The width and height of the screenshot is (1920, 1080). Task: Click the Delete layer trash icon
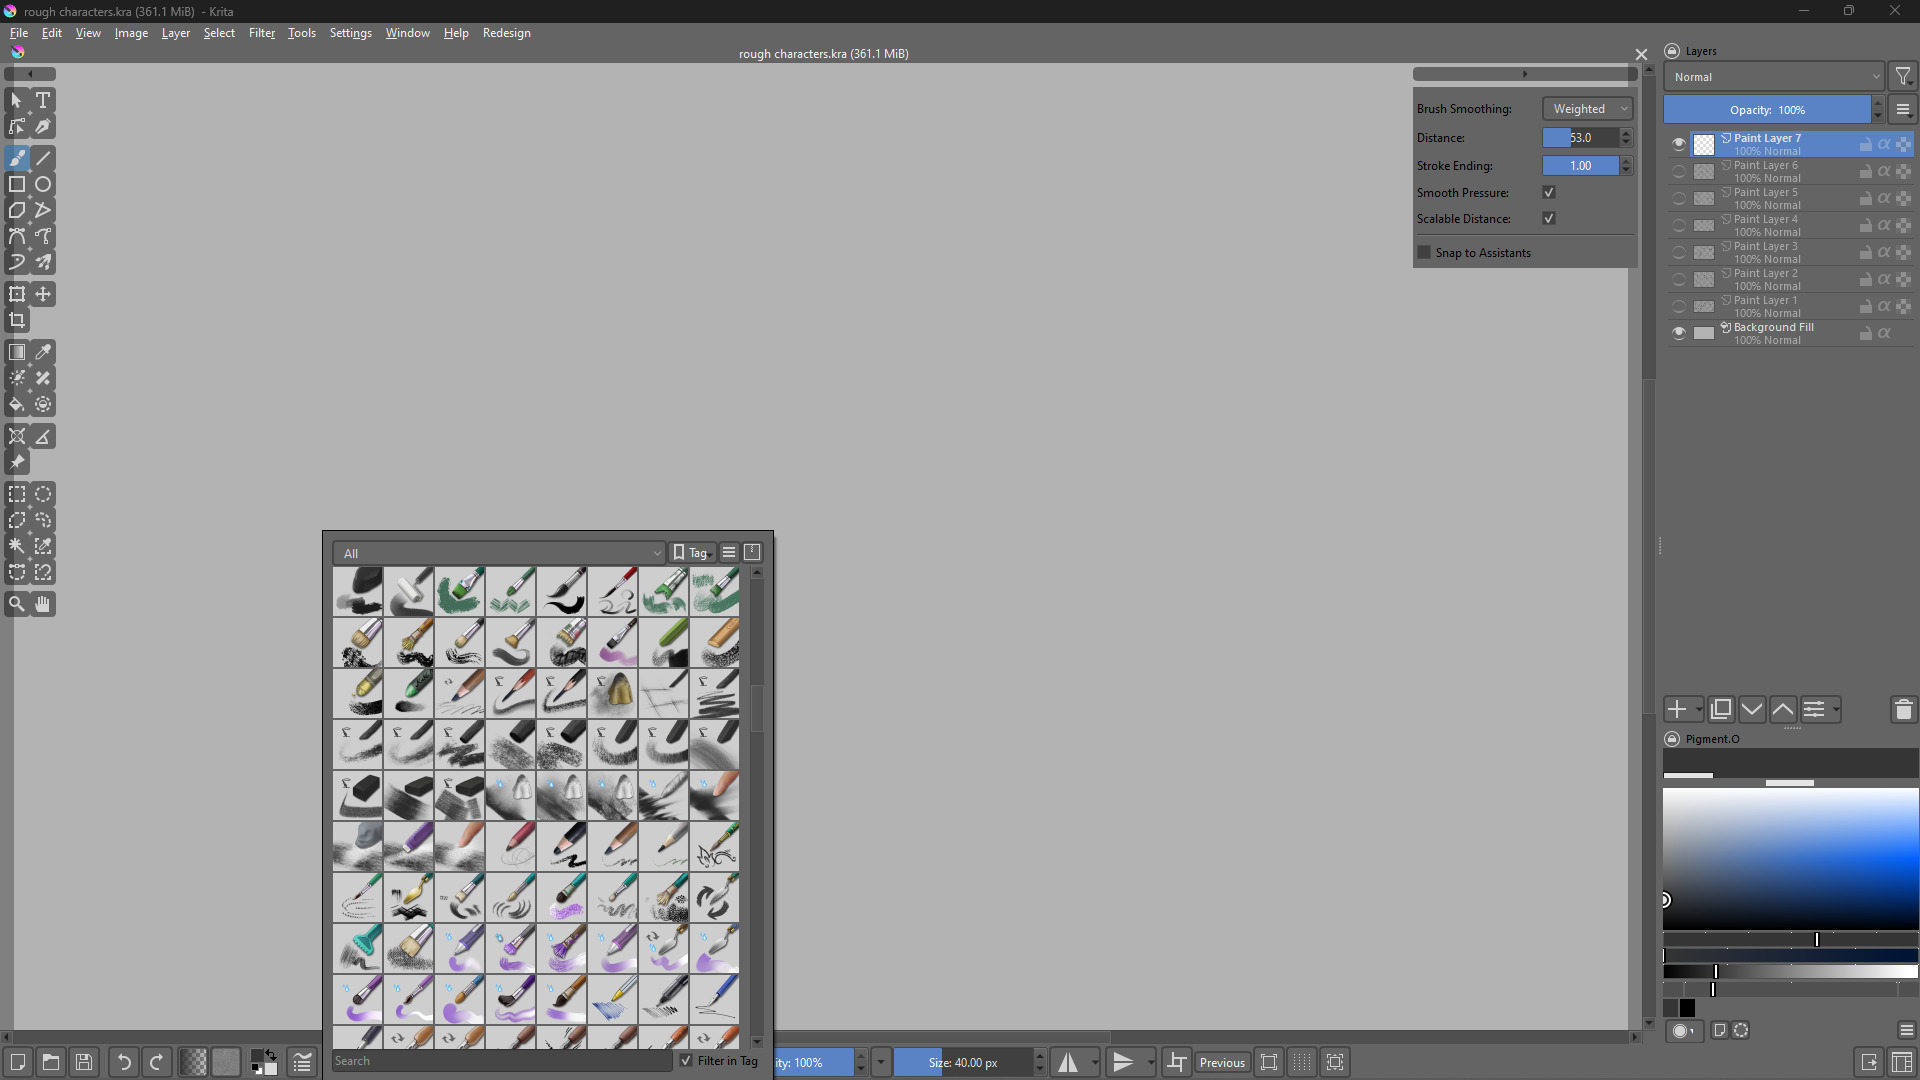tap(1903, 710)
